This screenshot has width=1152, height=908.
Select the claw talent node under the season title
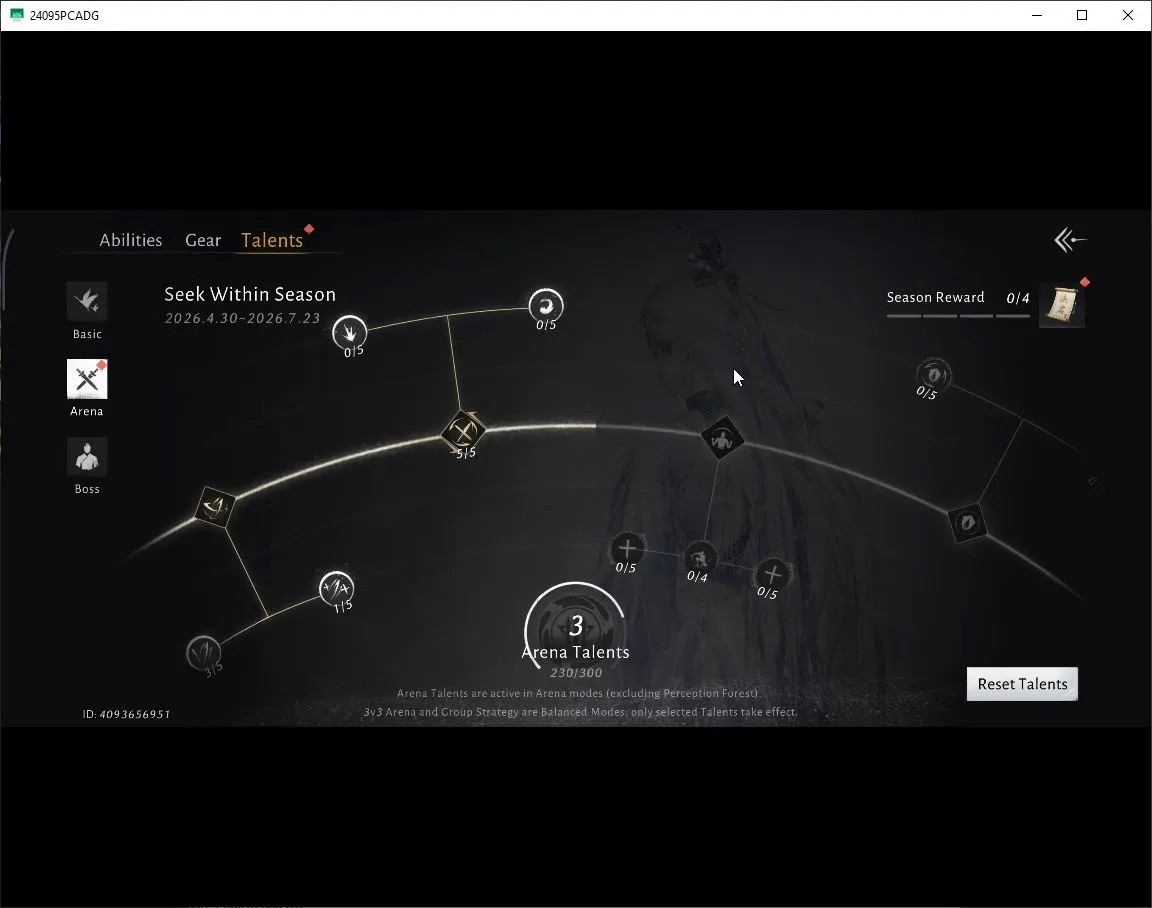(x=350, y=333)
